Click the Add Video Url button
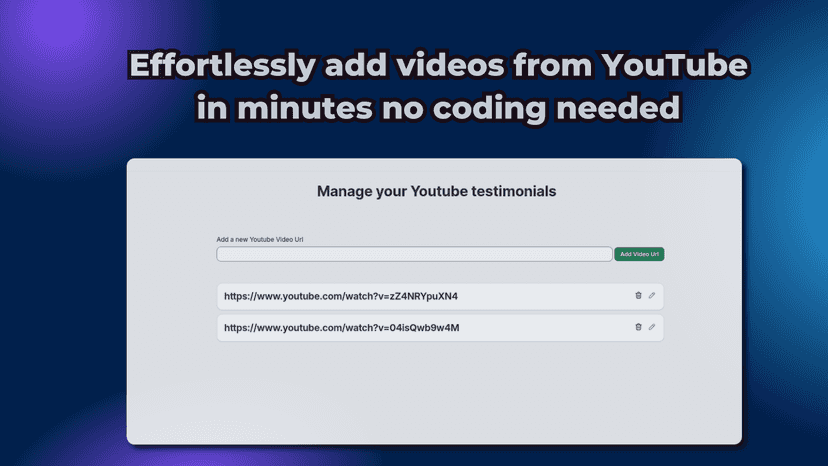The width and height of the screenshot is (828, 466). coord(639,254)
